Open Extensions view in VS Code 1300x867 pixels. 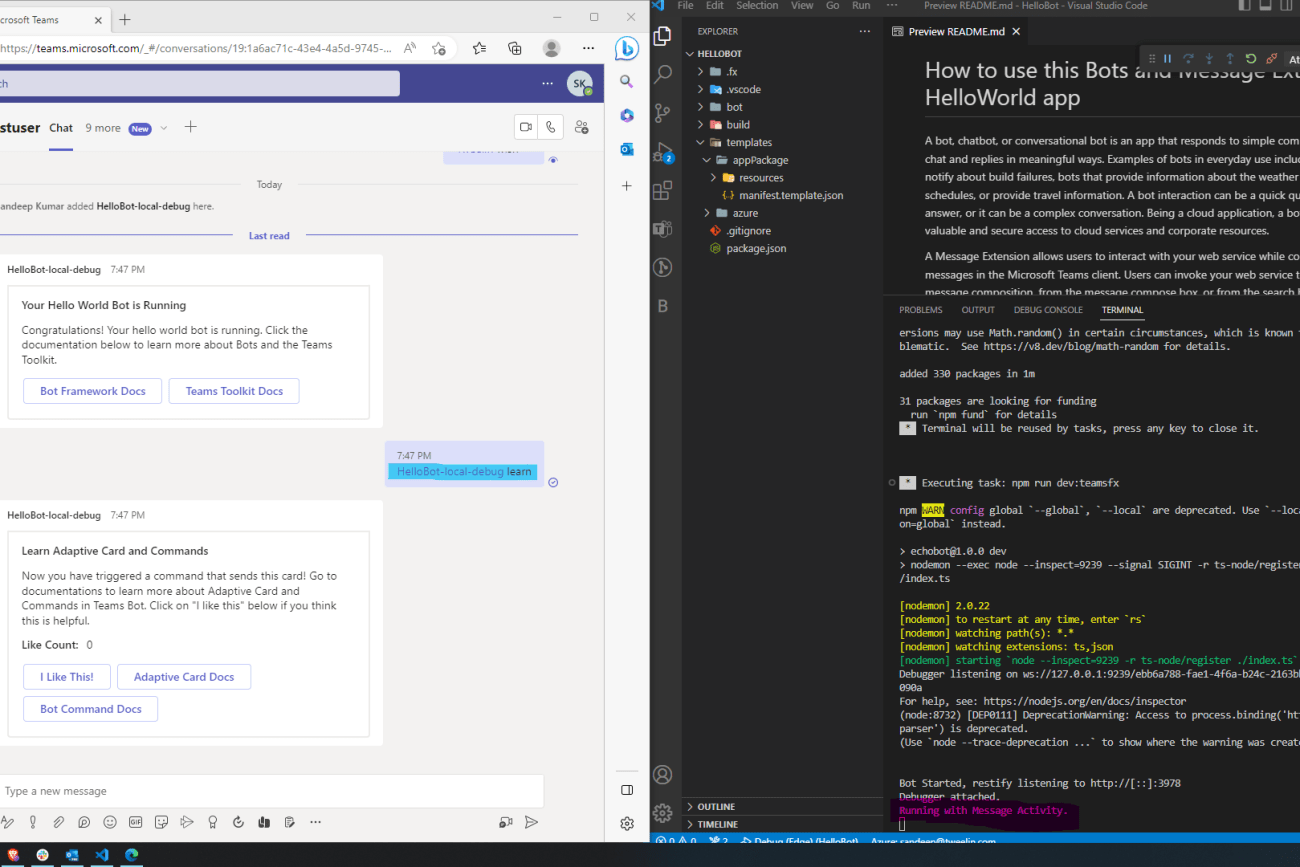662,190
